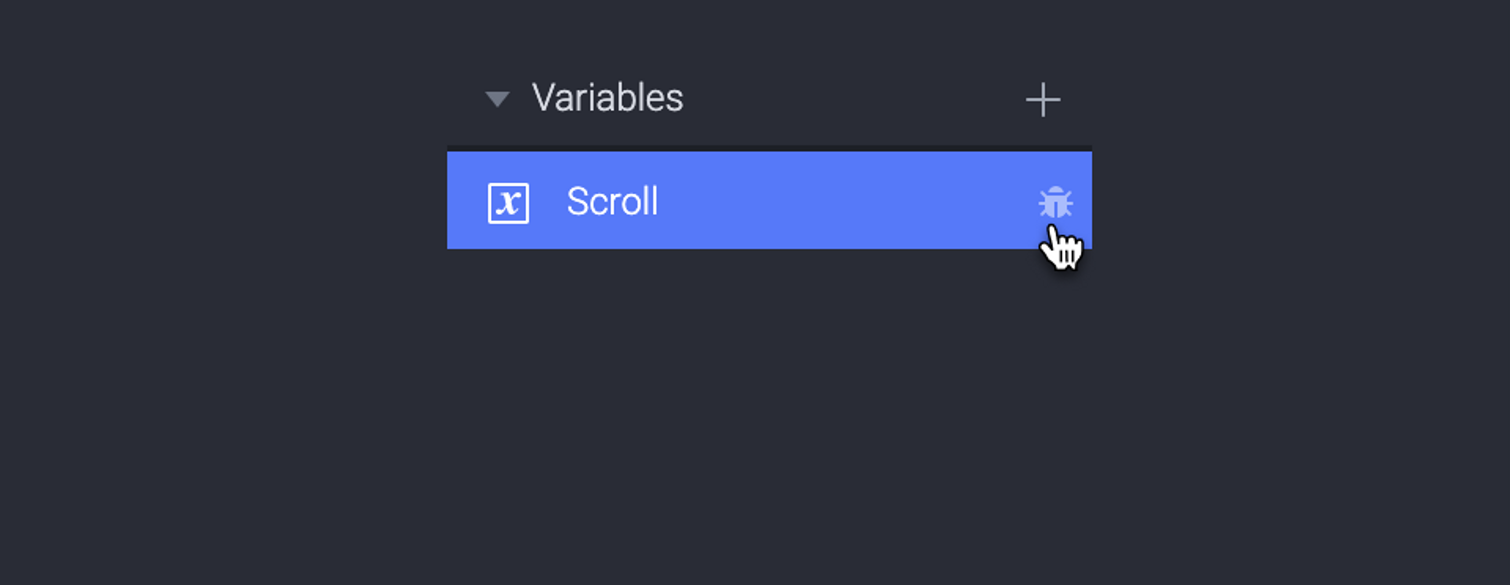
Task: Enable the bug inspector on Scroll row
Action: click(1055, 203)
